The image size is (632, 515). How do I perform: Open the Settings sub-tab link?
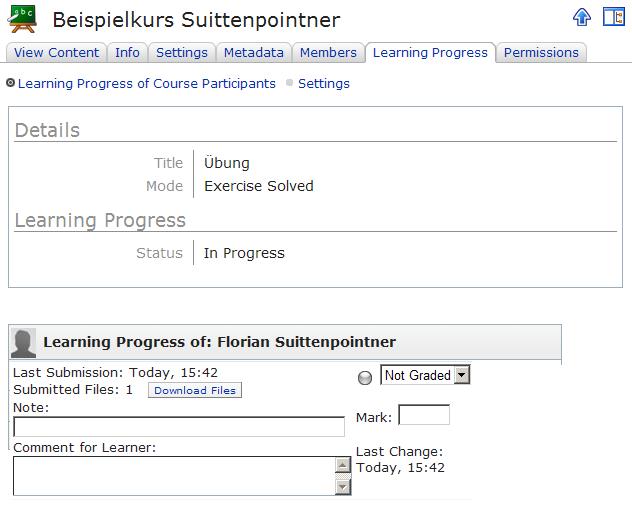[324, 84]
